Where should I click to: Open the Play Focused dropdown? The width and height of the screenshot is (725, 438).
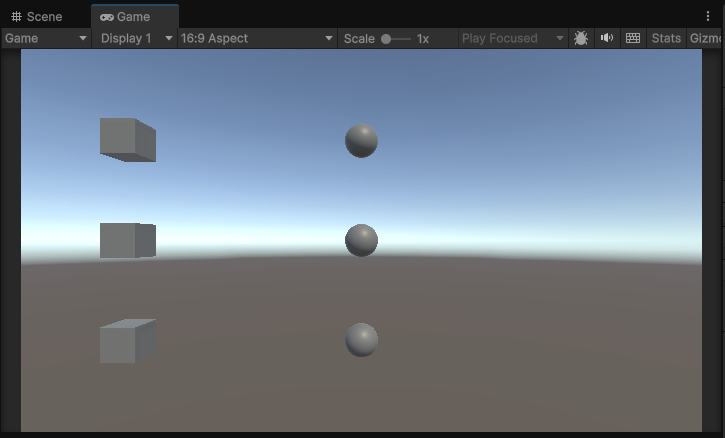[x=513, y=38]
